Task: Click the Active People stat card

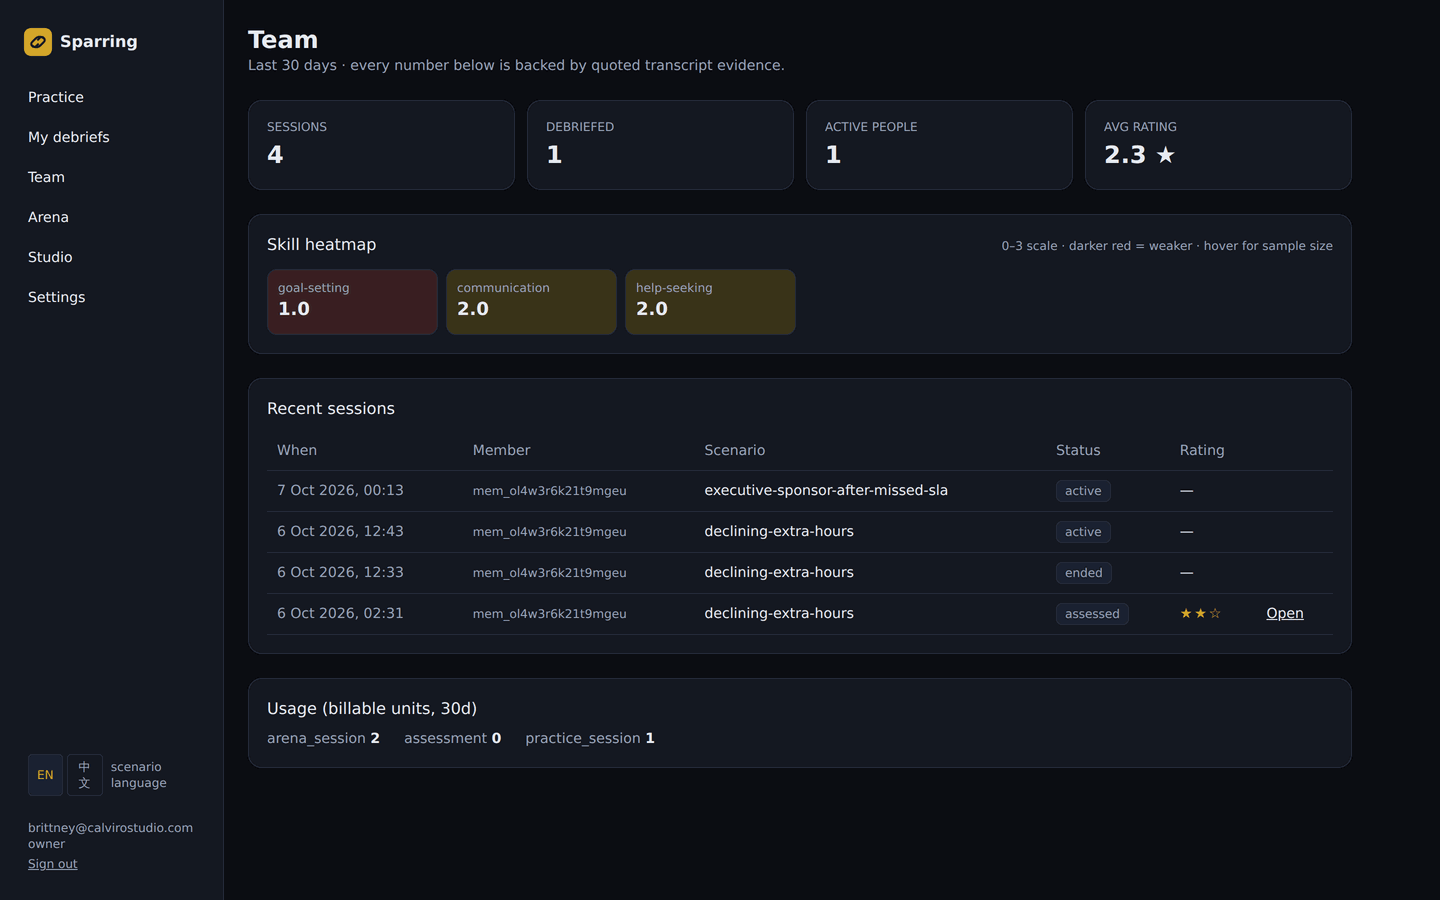Action: click(939, 145)
